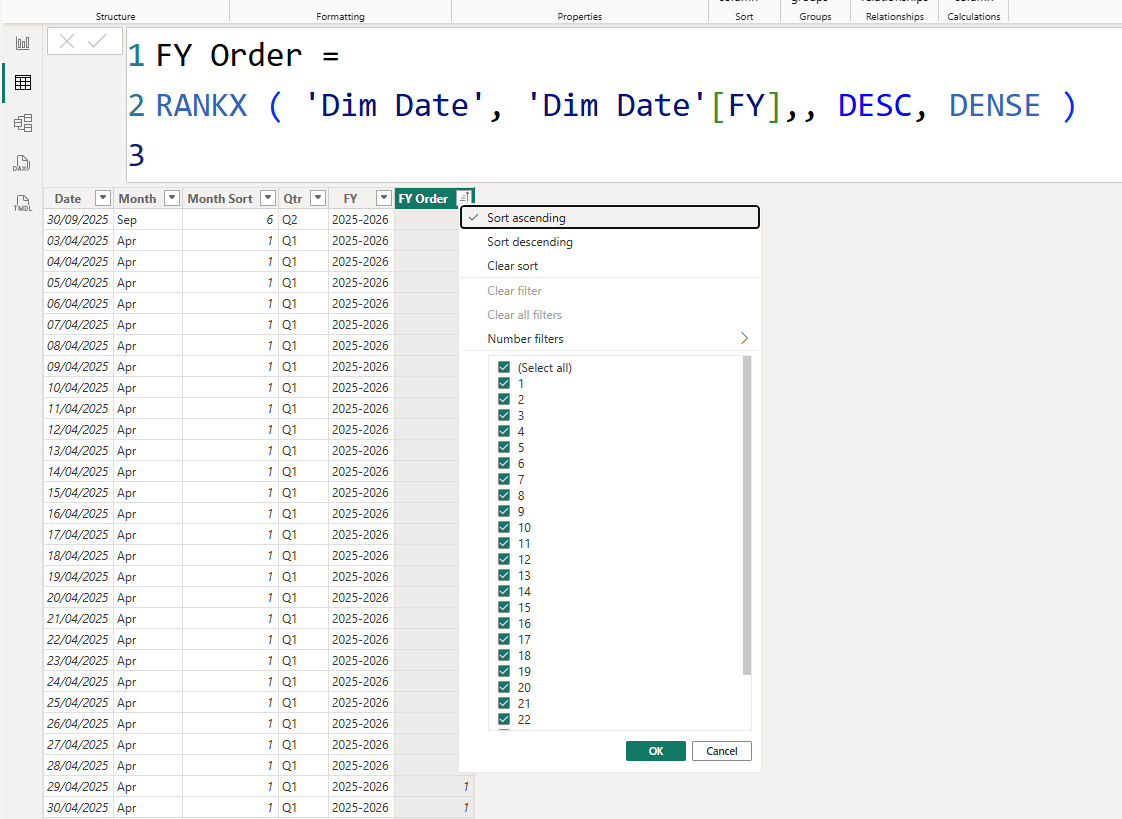Click the date cell 15/04/2025
The width and height of the screenshot is (1122, 819).
[77, 492]
